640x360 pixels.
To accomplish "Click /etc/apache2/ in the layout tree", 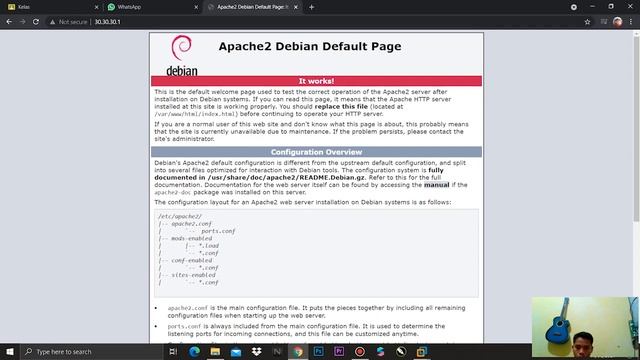I will (180, 216).
